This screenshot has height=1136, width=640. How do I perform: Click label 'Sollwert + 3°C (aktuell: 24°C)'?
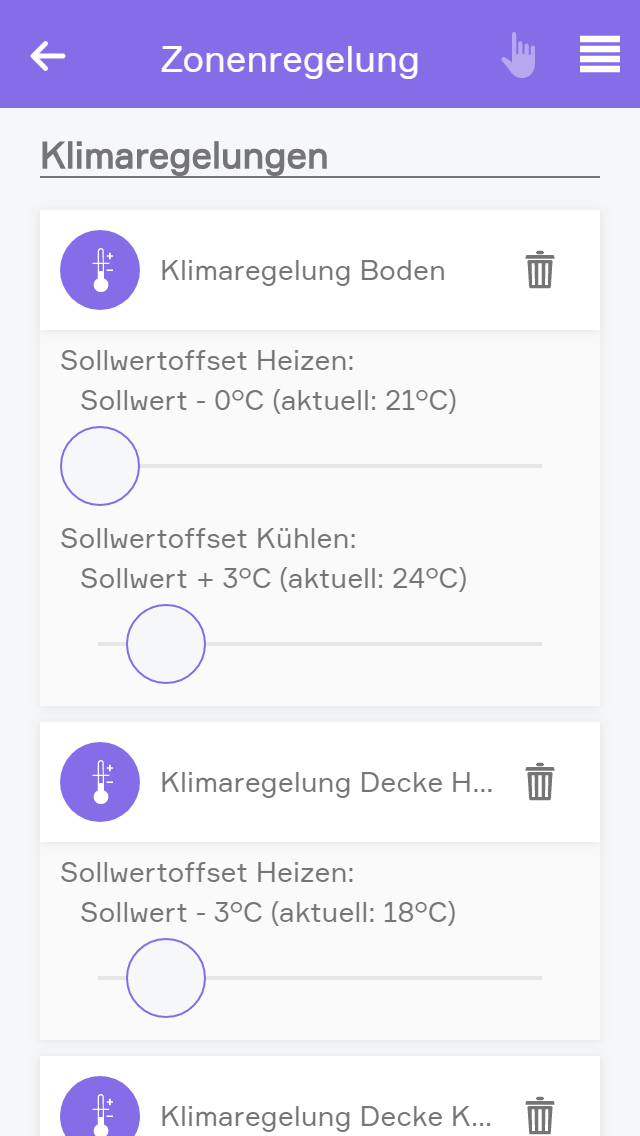coord(273,579)
